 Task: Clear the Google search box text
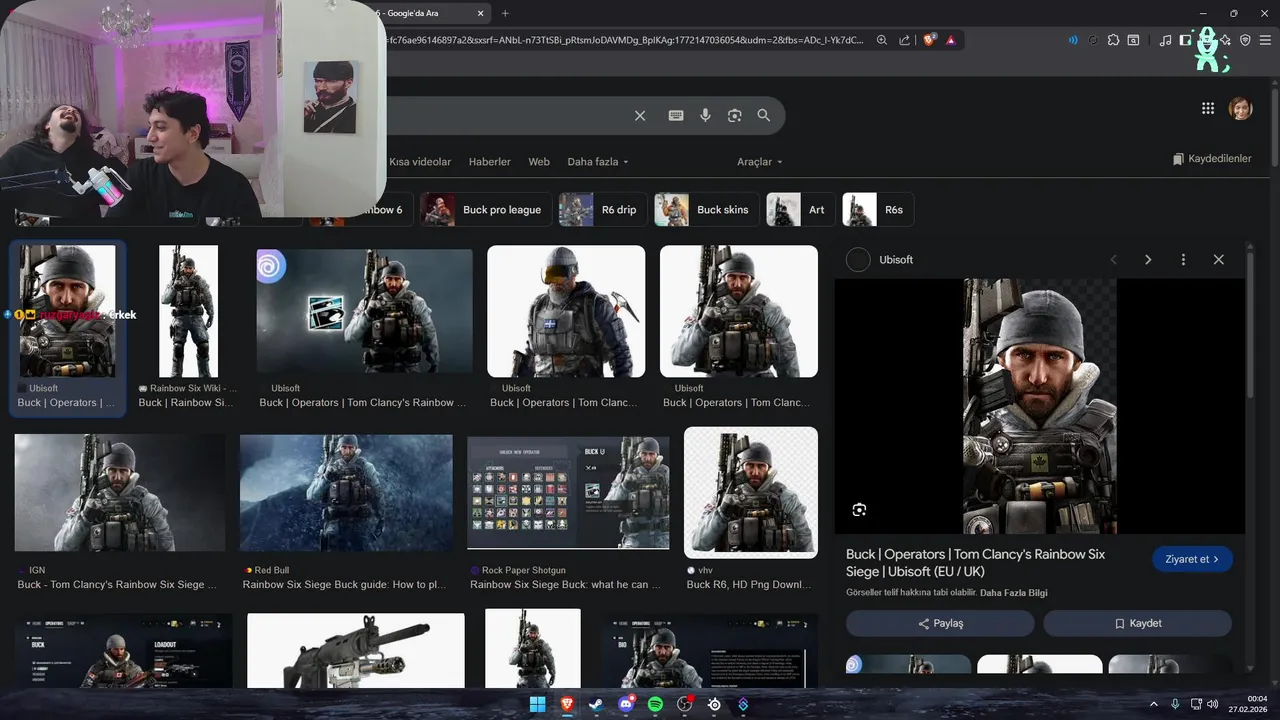(640, 116)
